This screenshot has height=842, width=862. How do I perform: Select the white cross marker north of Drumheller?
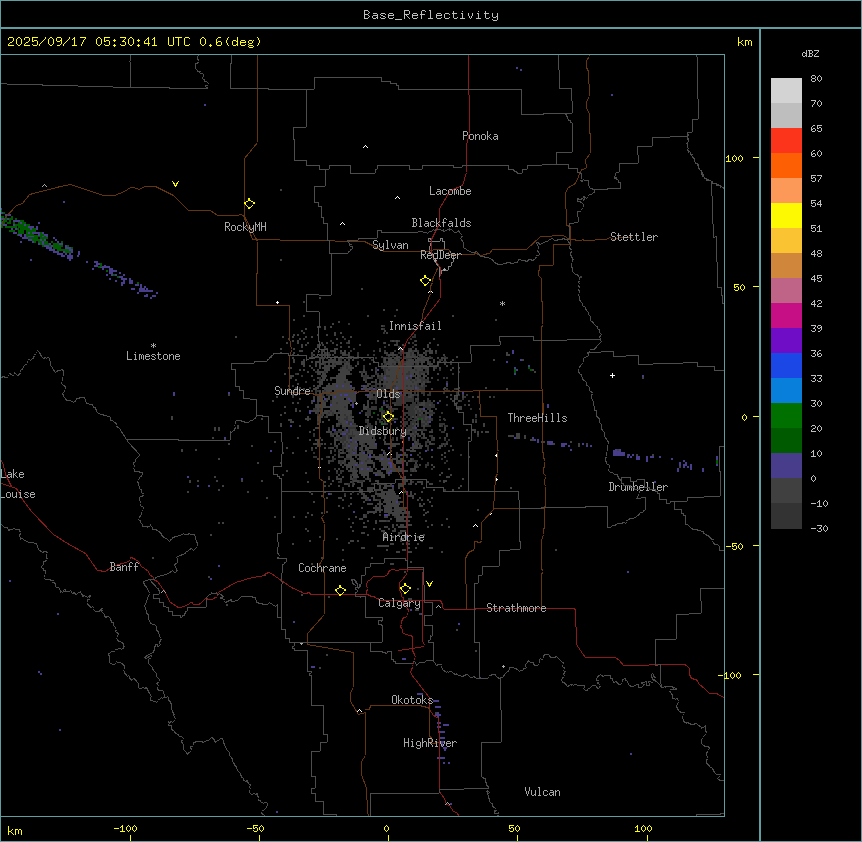[x=612, y=375]
